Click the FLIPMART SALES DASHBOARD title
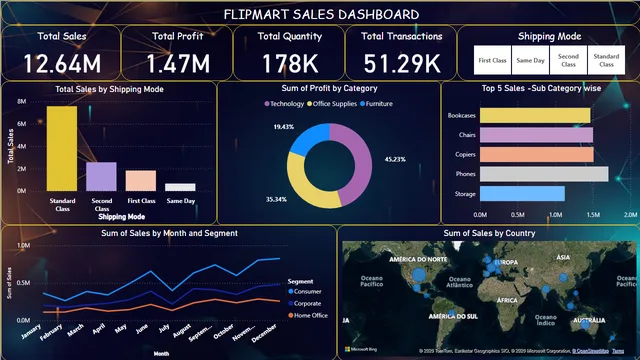Image resolution: width=640 pixels, height=360 pixels. point(321,15)
